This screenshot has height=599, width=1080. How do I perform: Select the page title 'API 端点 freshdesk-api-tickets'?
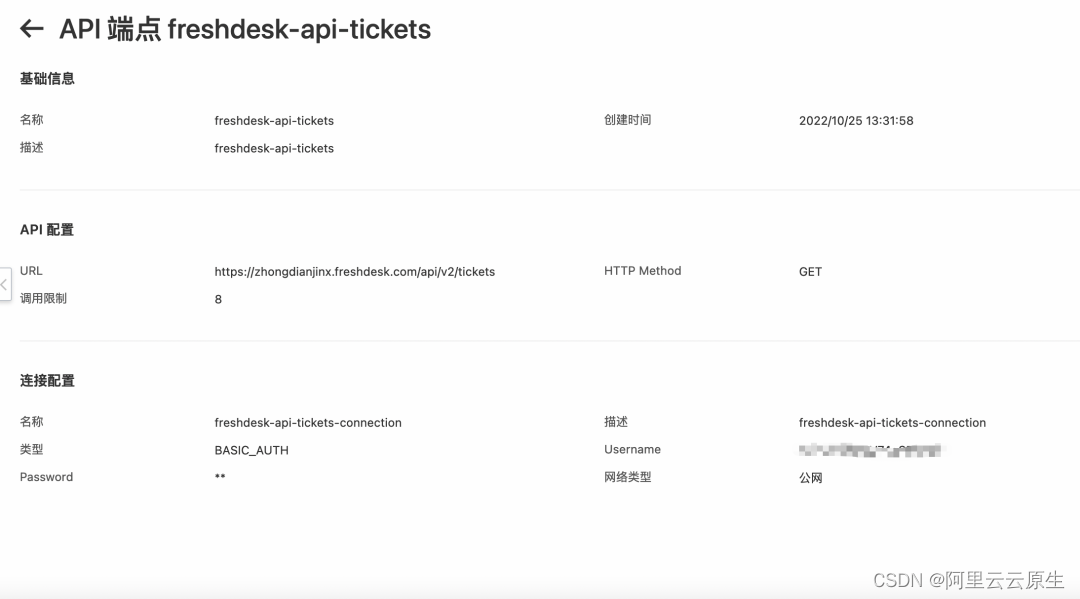245,29
